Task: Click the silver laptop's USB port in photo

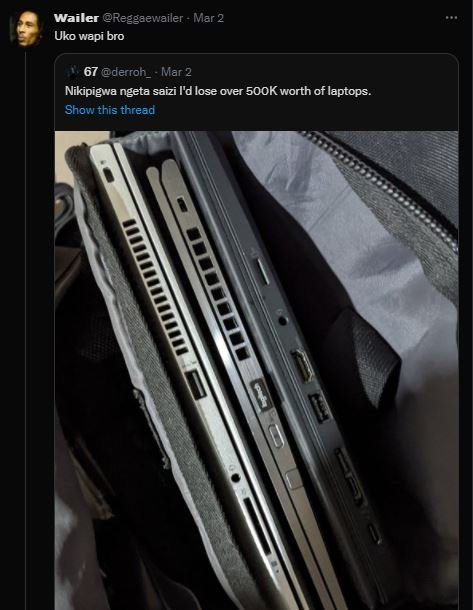Action: pyautogui.click(x=196, y=385)
